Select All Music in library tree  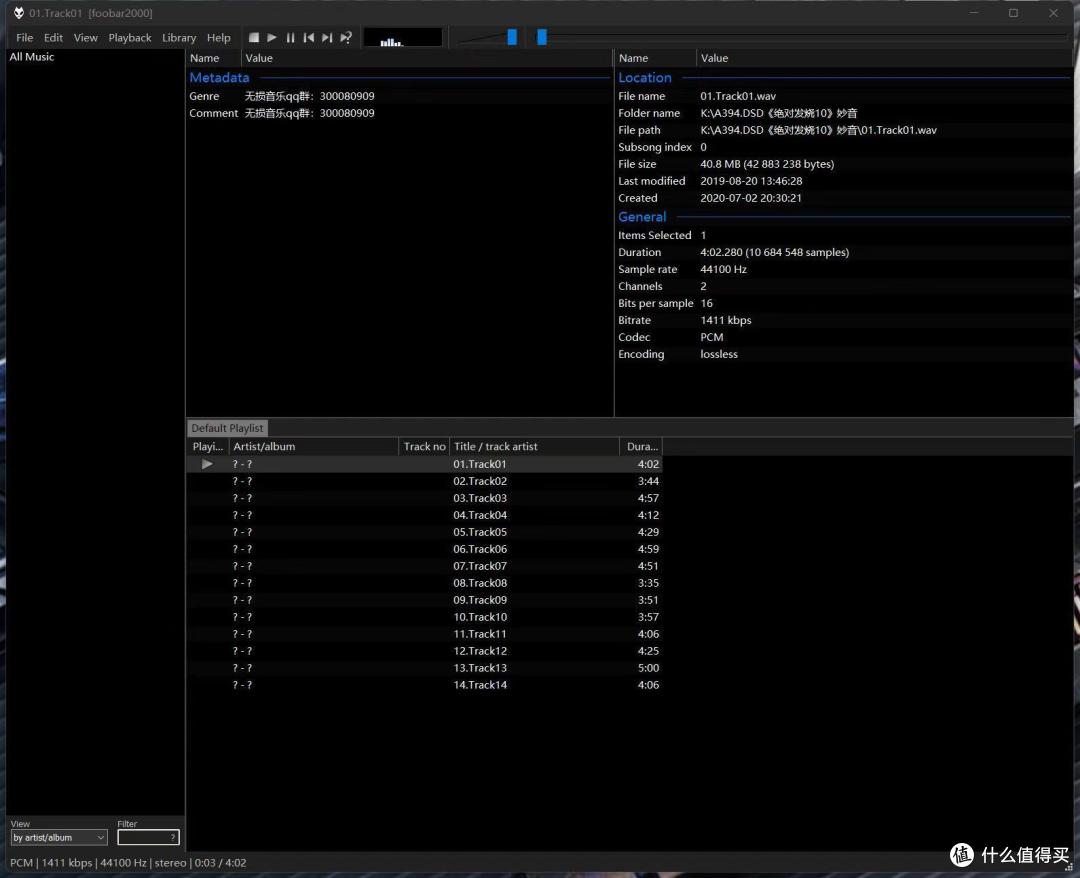coord(32,57)
